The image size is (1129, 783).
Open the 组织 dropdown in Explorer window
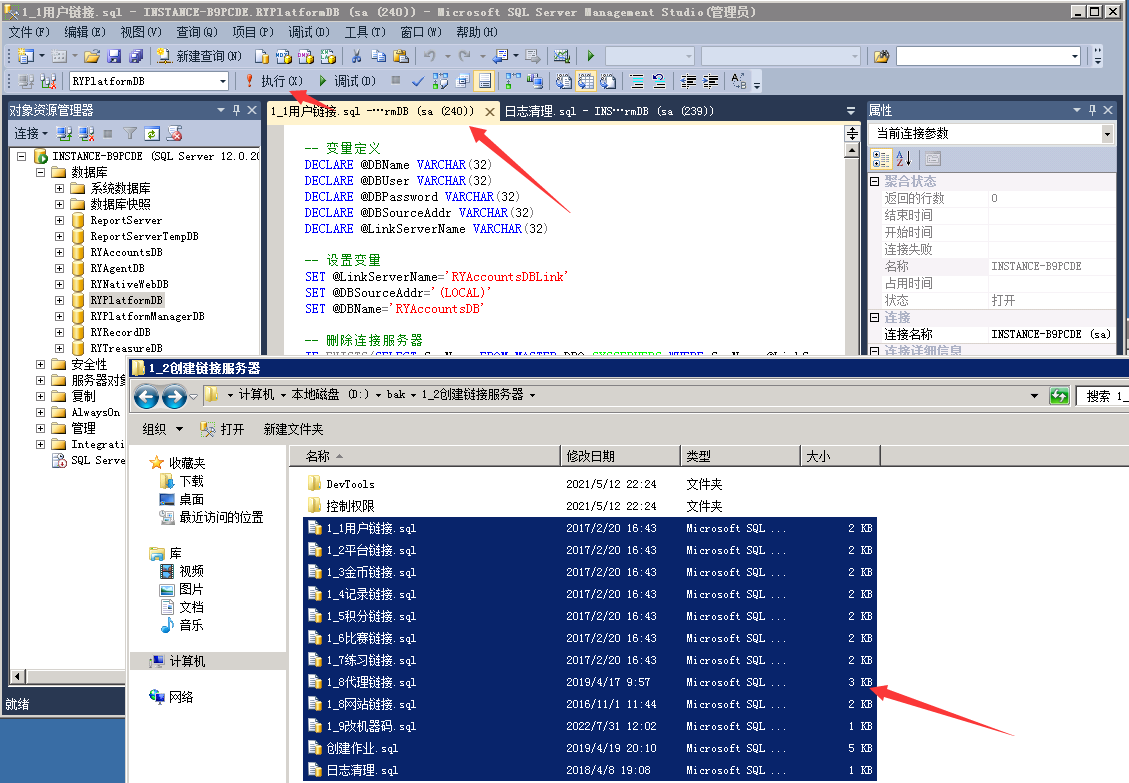pos(162,429)
